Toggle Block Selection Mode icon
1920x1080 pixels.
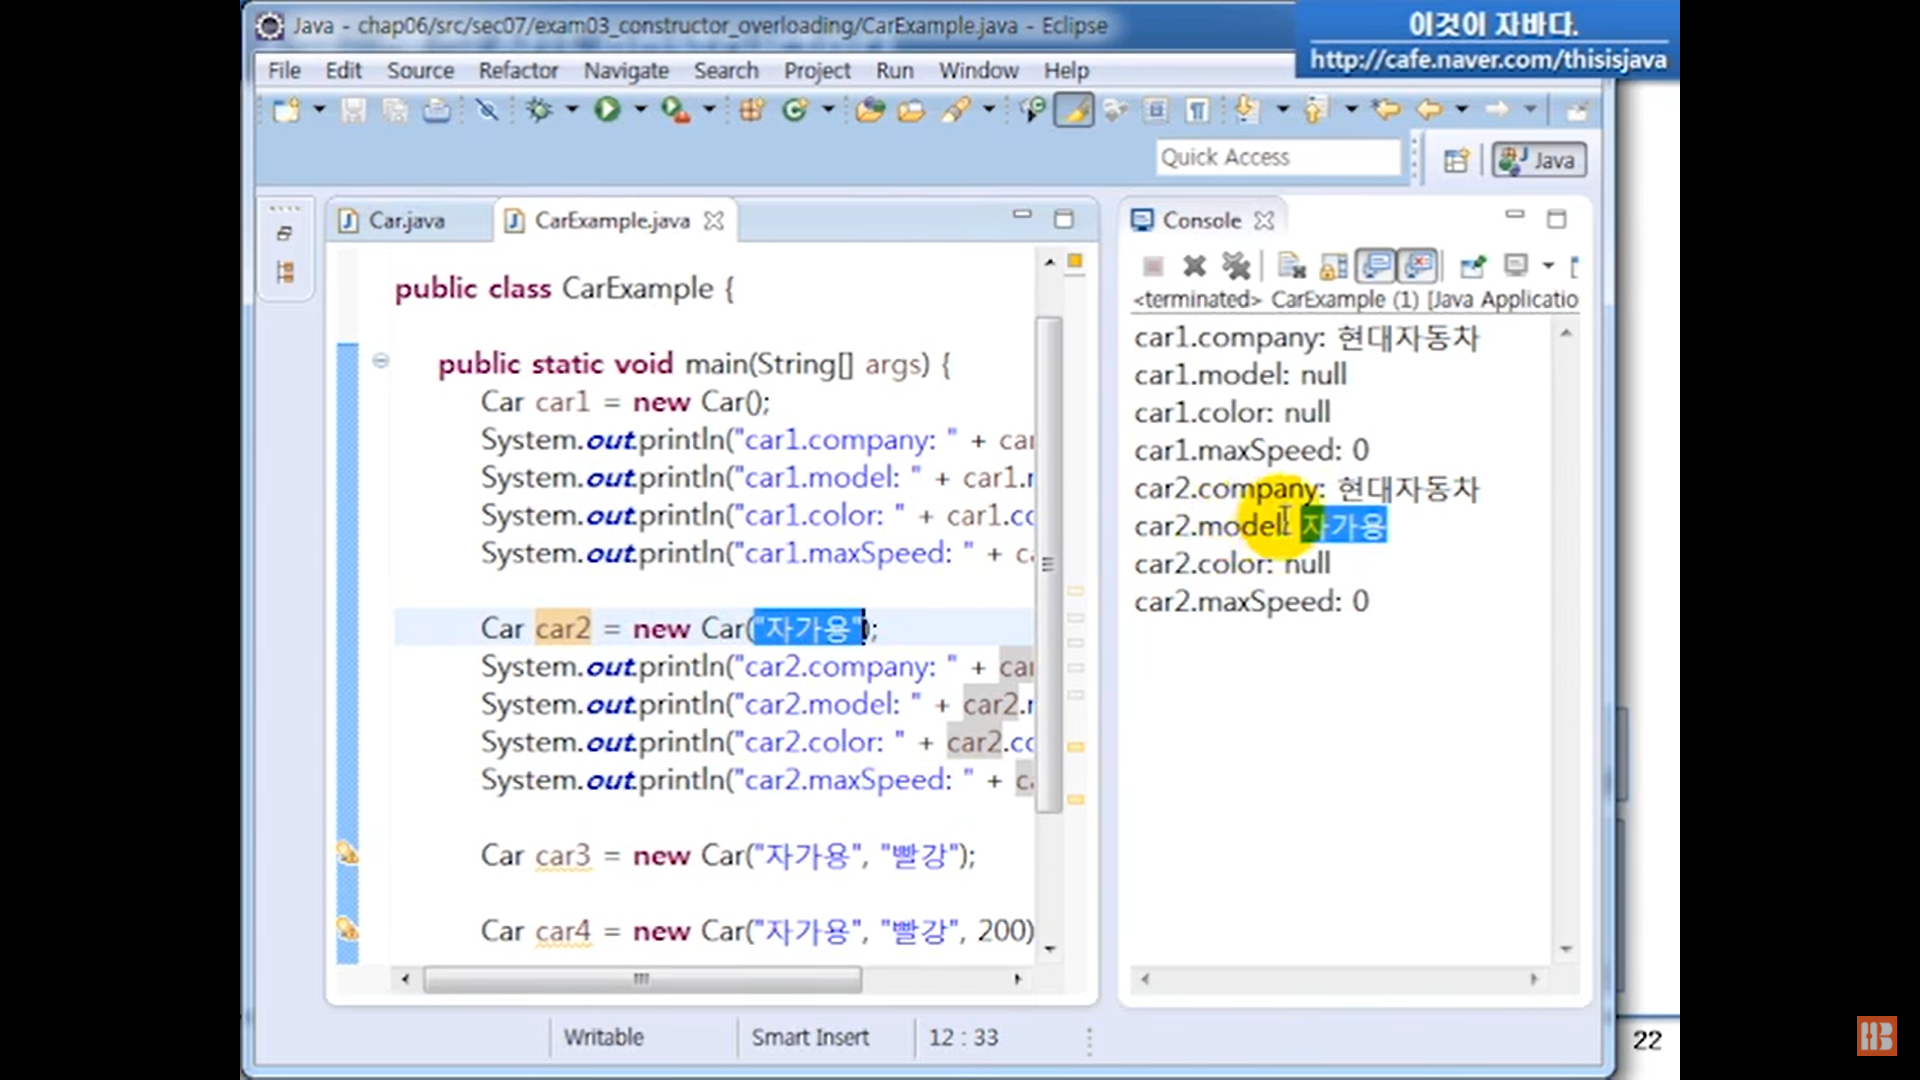(x=1157, y=110)
